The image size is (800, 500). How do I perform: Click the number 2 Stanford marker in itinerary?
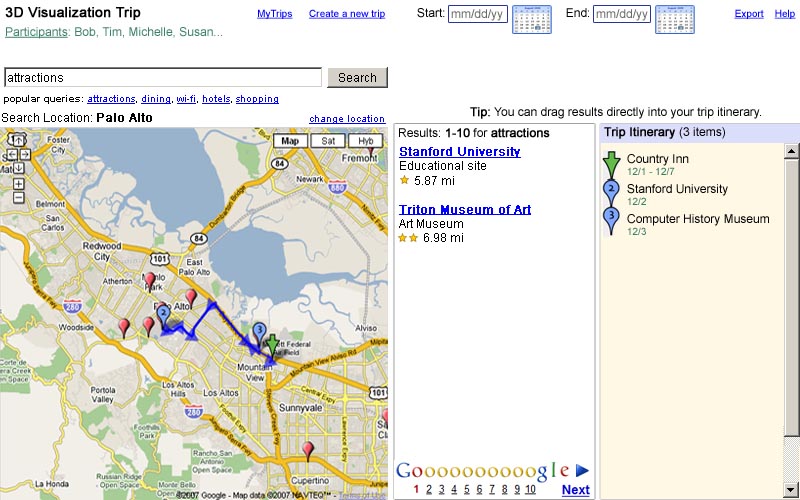coord(611,191)
